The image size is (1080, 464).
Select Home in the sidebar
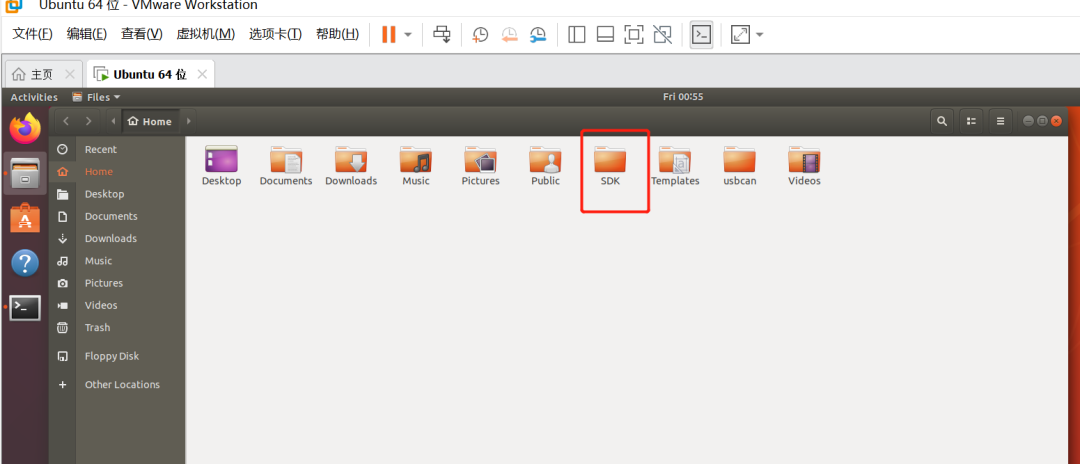click(x=117, y=171)
